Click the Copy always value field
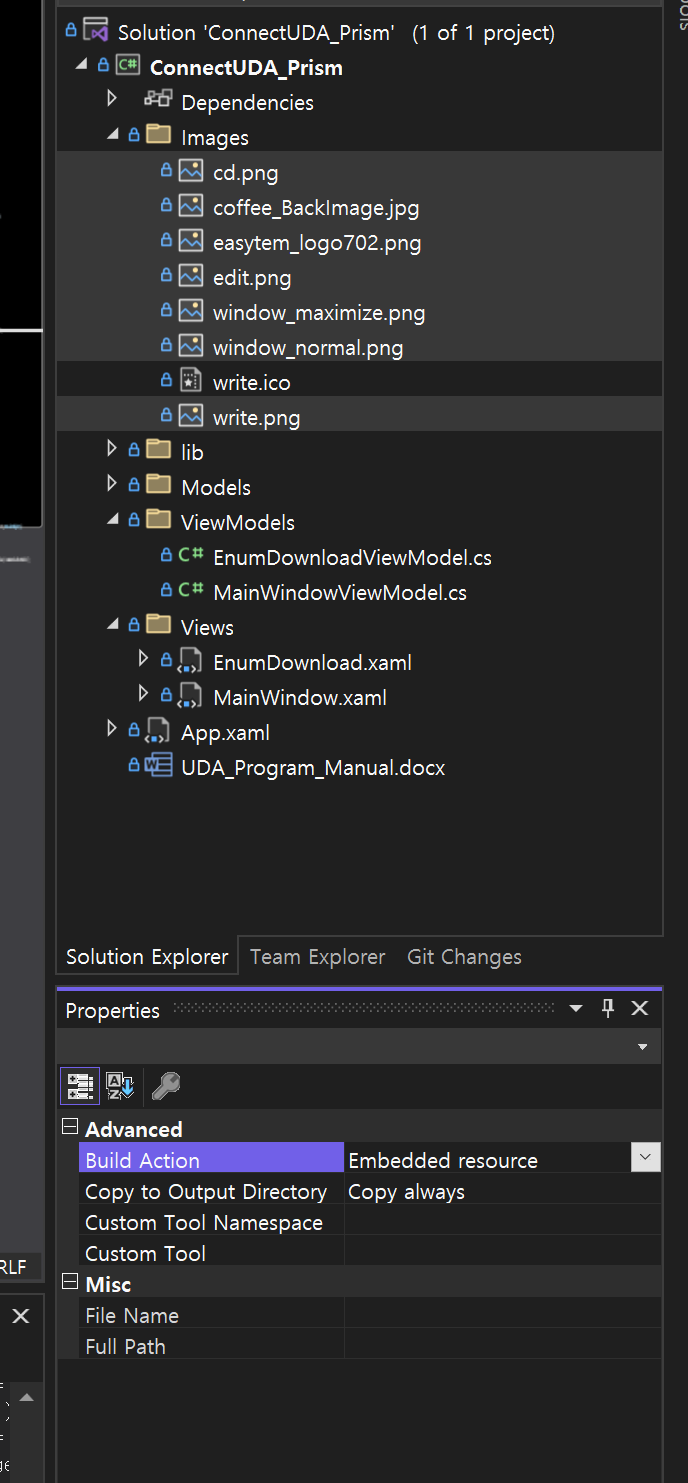The height and width of the screenshot is (1483, 688). tap(503, 1192)
